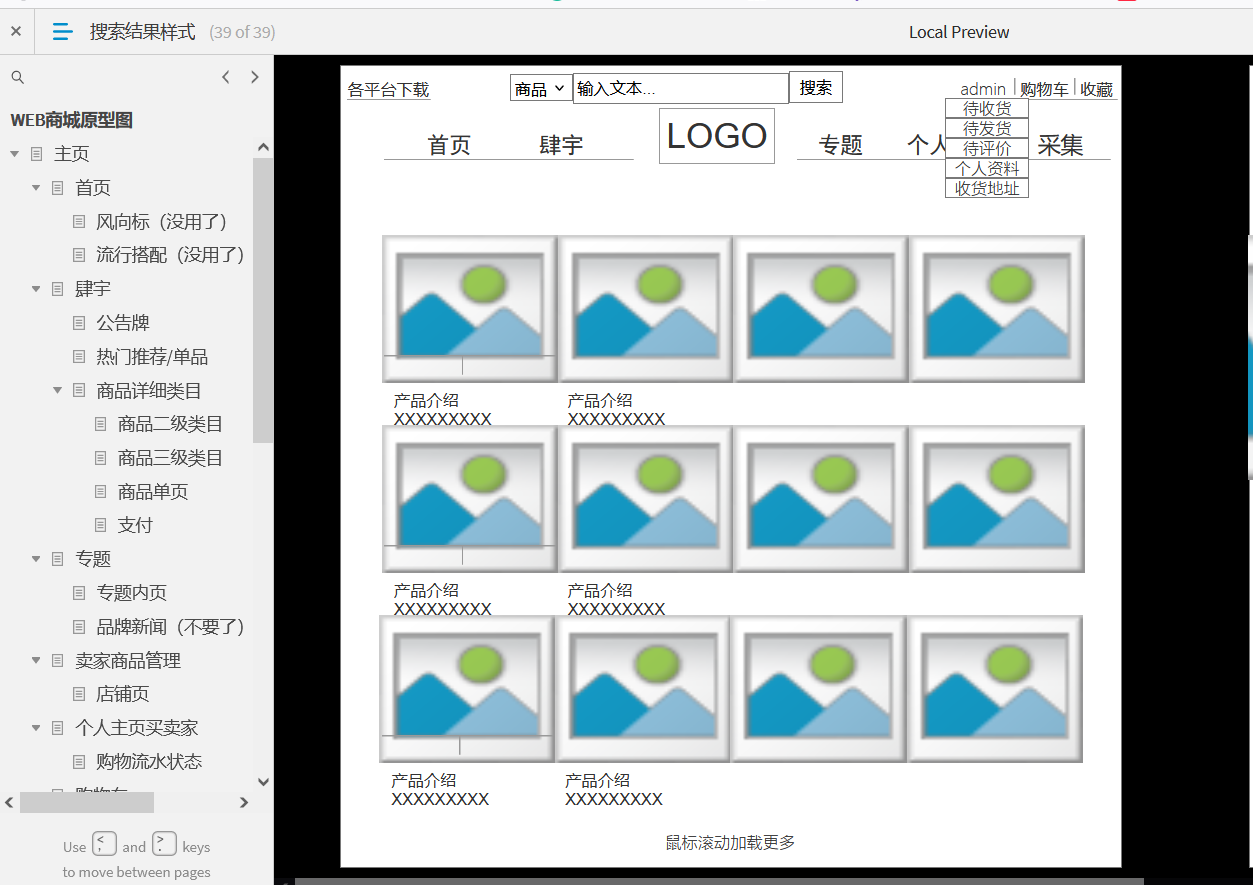Viewport: 1253px width, 885px height.
Task: Click third product thumbnail in middle row
Action: pyautogui.click(x=821, y=499)
